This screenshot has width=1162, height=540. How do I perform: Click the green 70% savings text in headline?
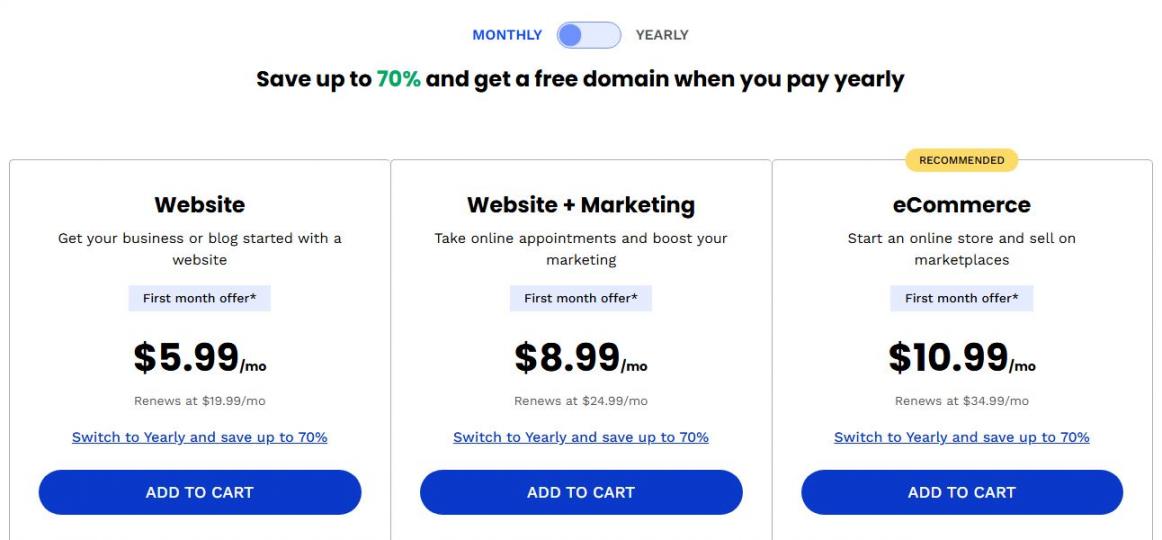coord(398,79)
